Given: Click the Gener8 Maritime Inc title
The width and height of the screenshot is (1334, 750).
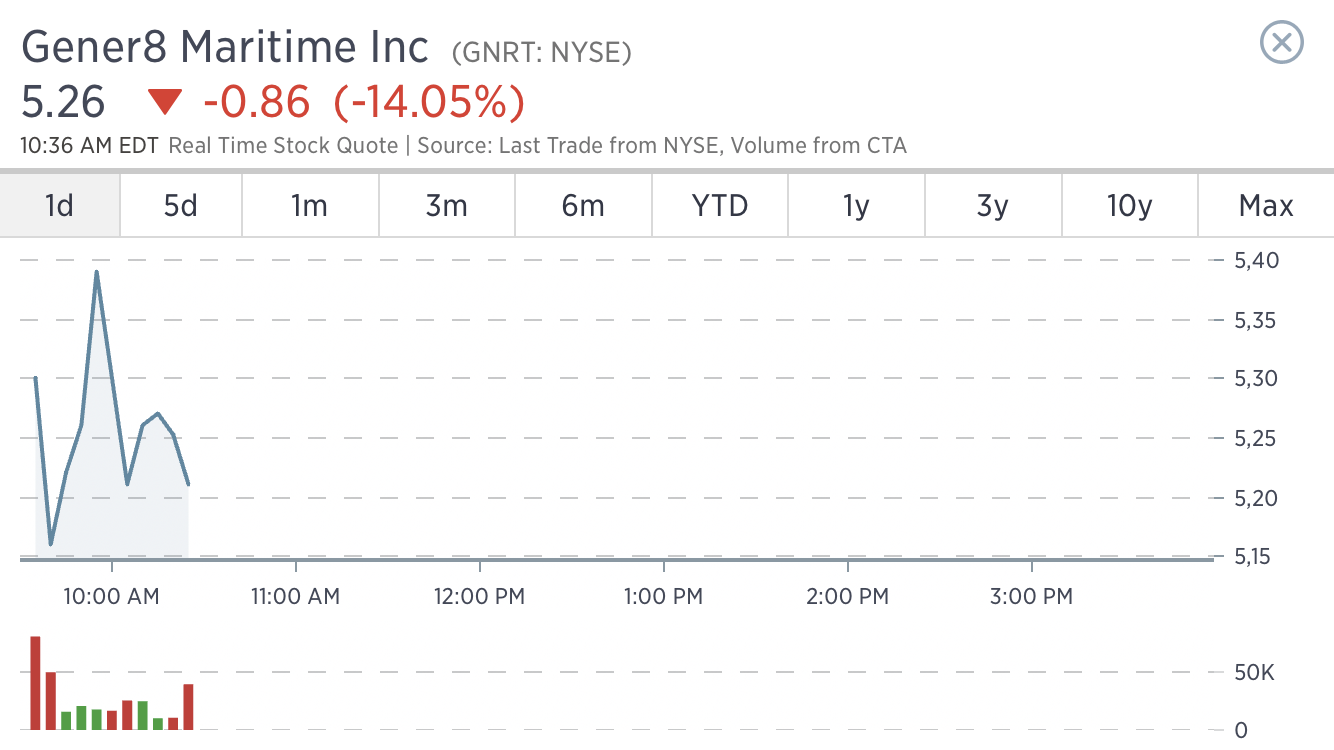Looking at the screenshot, I should tap(225, 48).
